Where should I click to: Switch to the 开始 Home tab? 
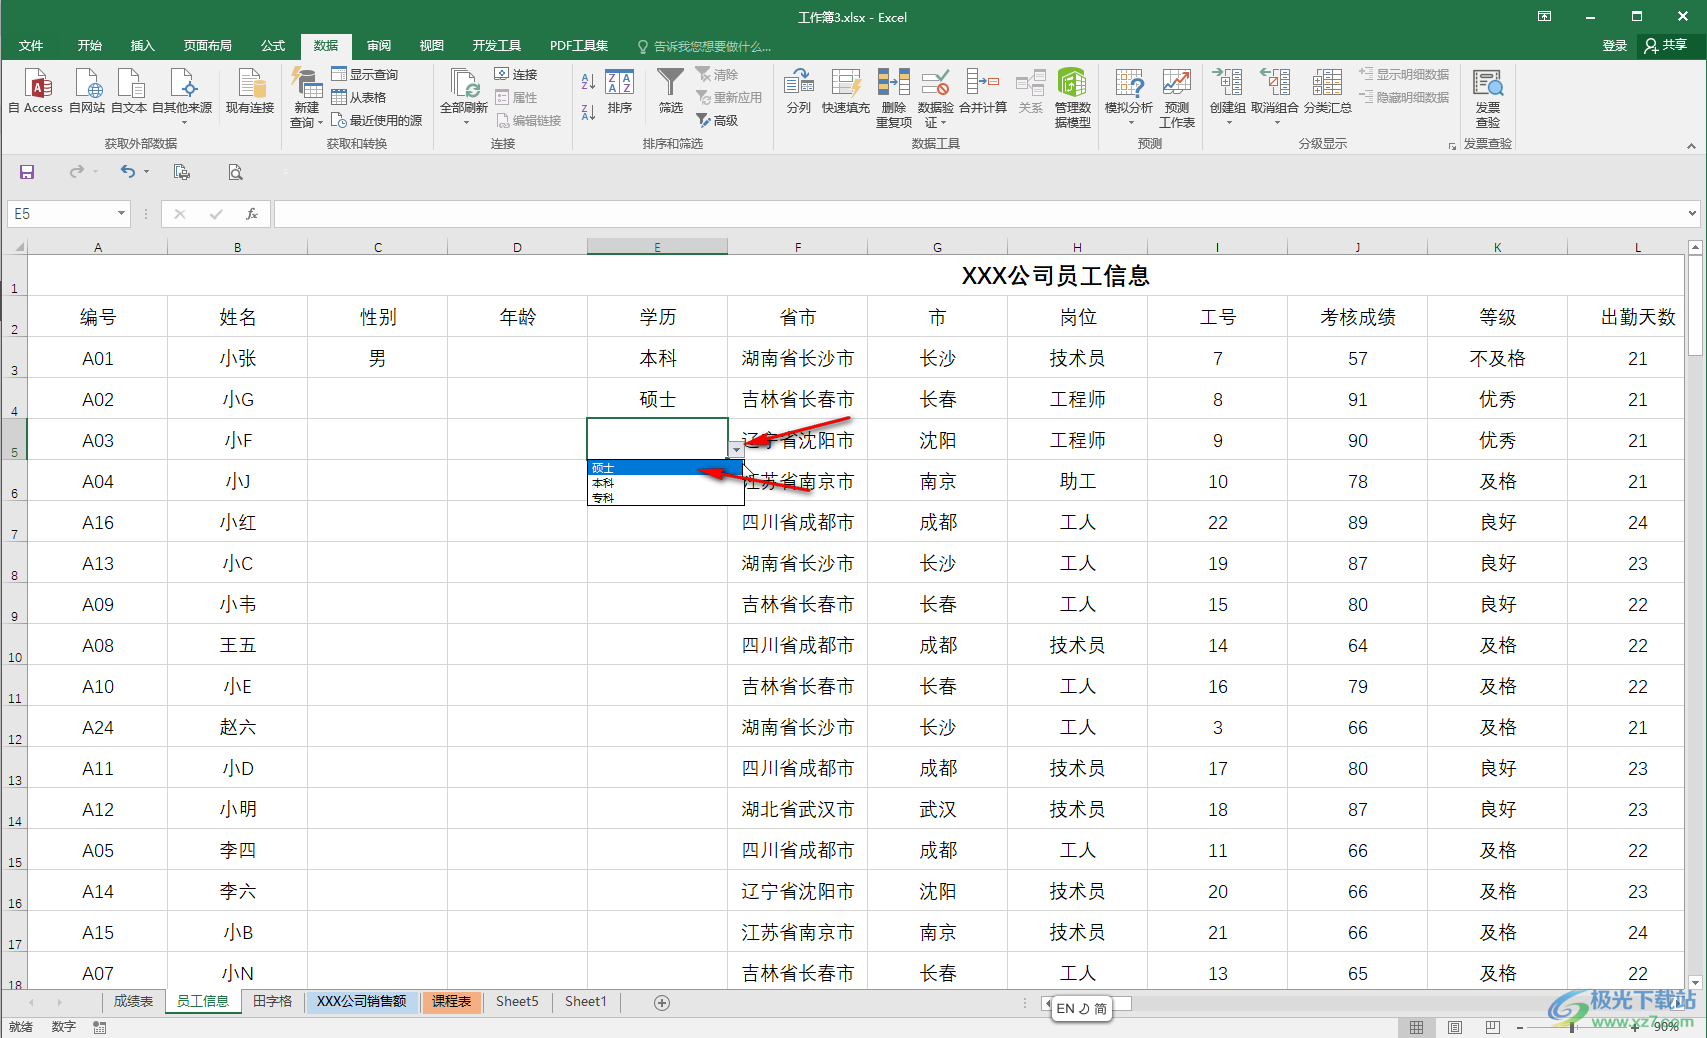click(90, 46)
